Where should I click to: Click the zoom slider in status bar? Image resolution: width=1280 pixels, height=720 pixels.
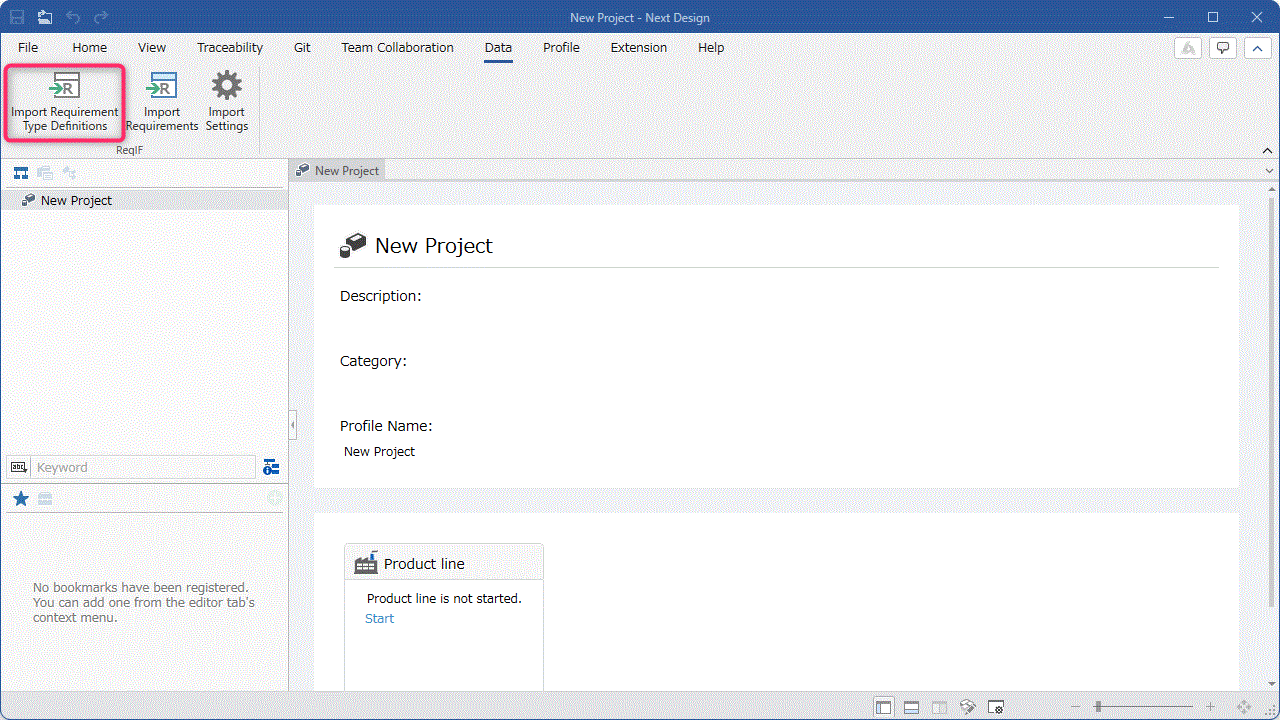[1143, 707]
